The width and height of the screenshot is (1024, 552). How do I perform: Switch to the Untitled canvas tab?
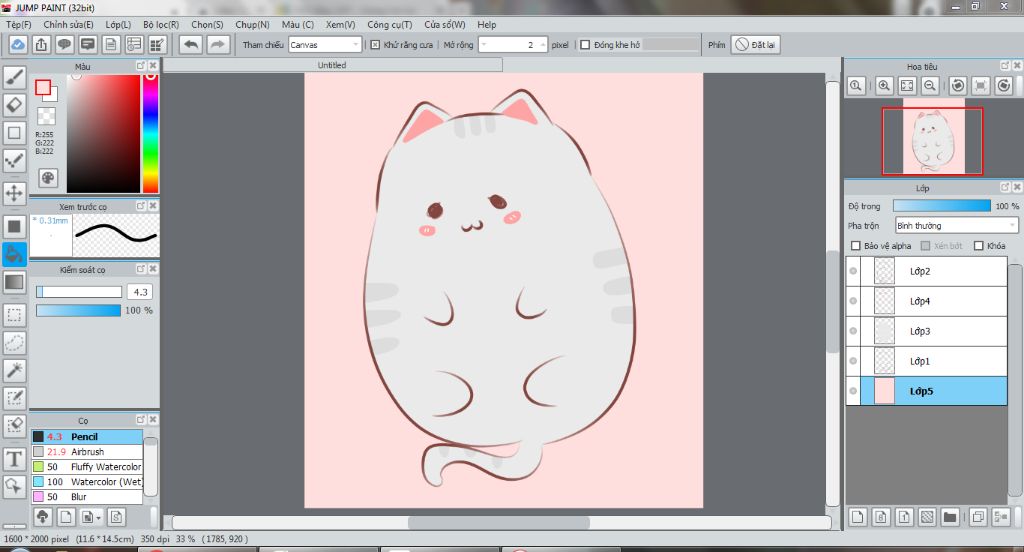[332, 65]
